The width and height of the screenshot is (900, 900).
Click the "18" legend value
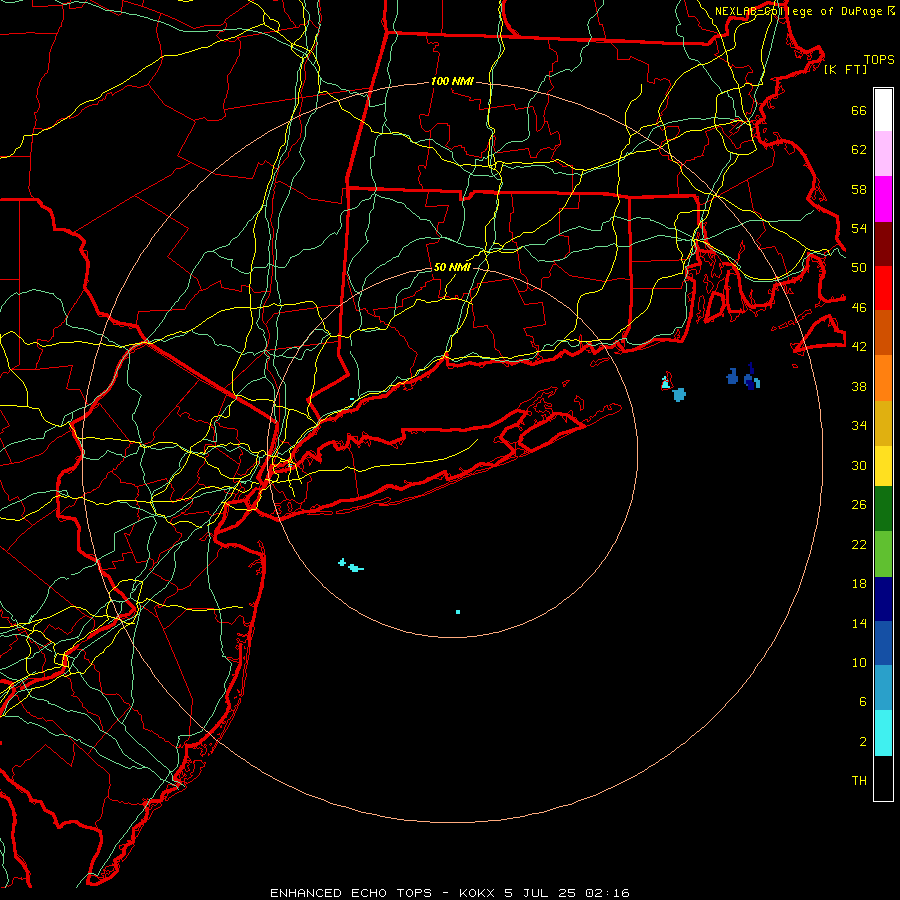pyautogui.click(x=859, y=584)
